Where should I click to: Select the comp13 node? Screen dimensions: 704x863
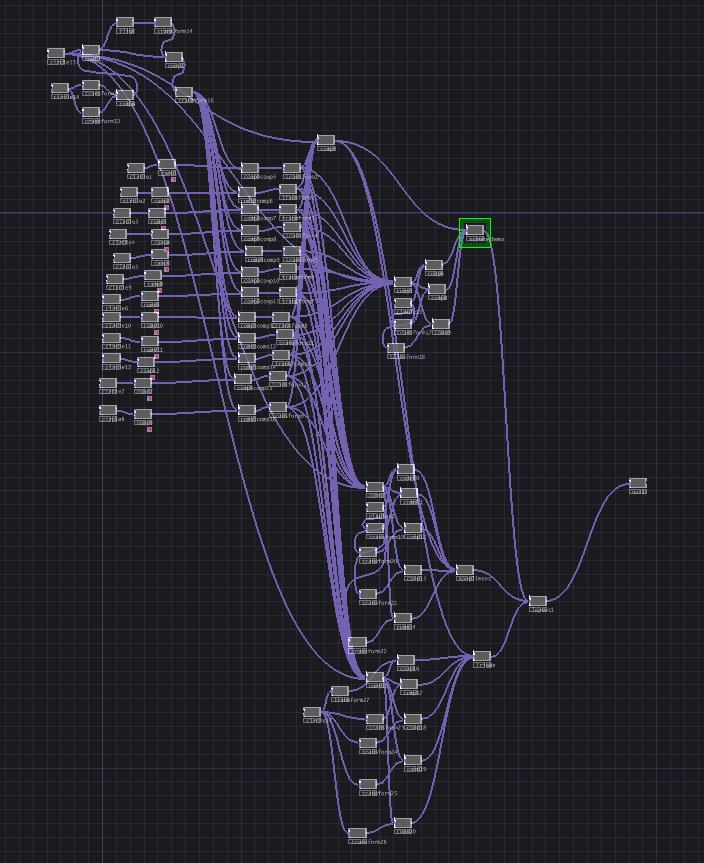pos(247,337)
